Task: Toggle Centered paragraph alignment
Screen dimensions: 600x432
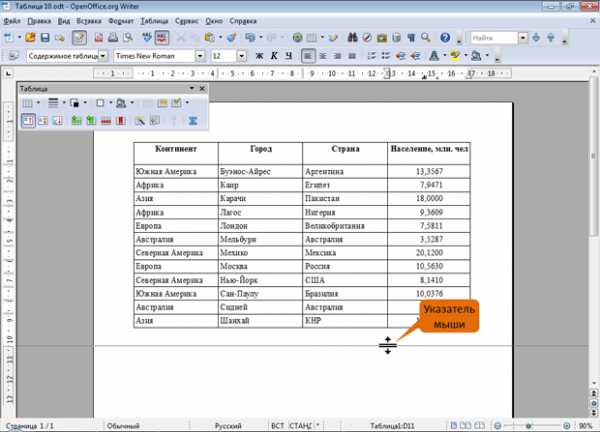Action: tap(323, 56)
